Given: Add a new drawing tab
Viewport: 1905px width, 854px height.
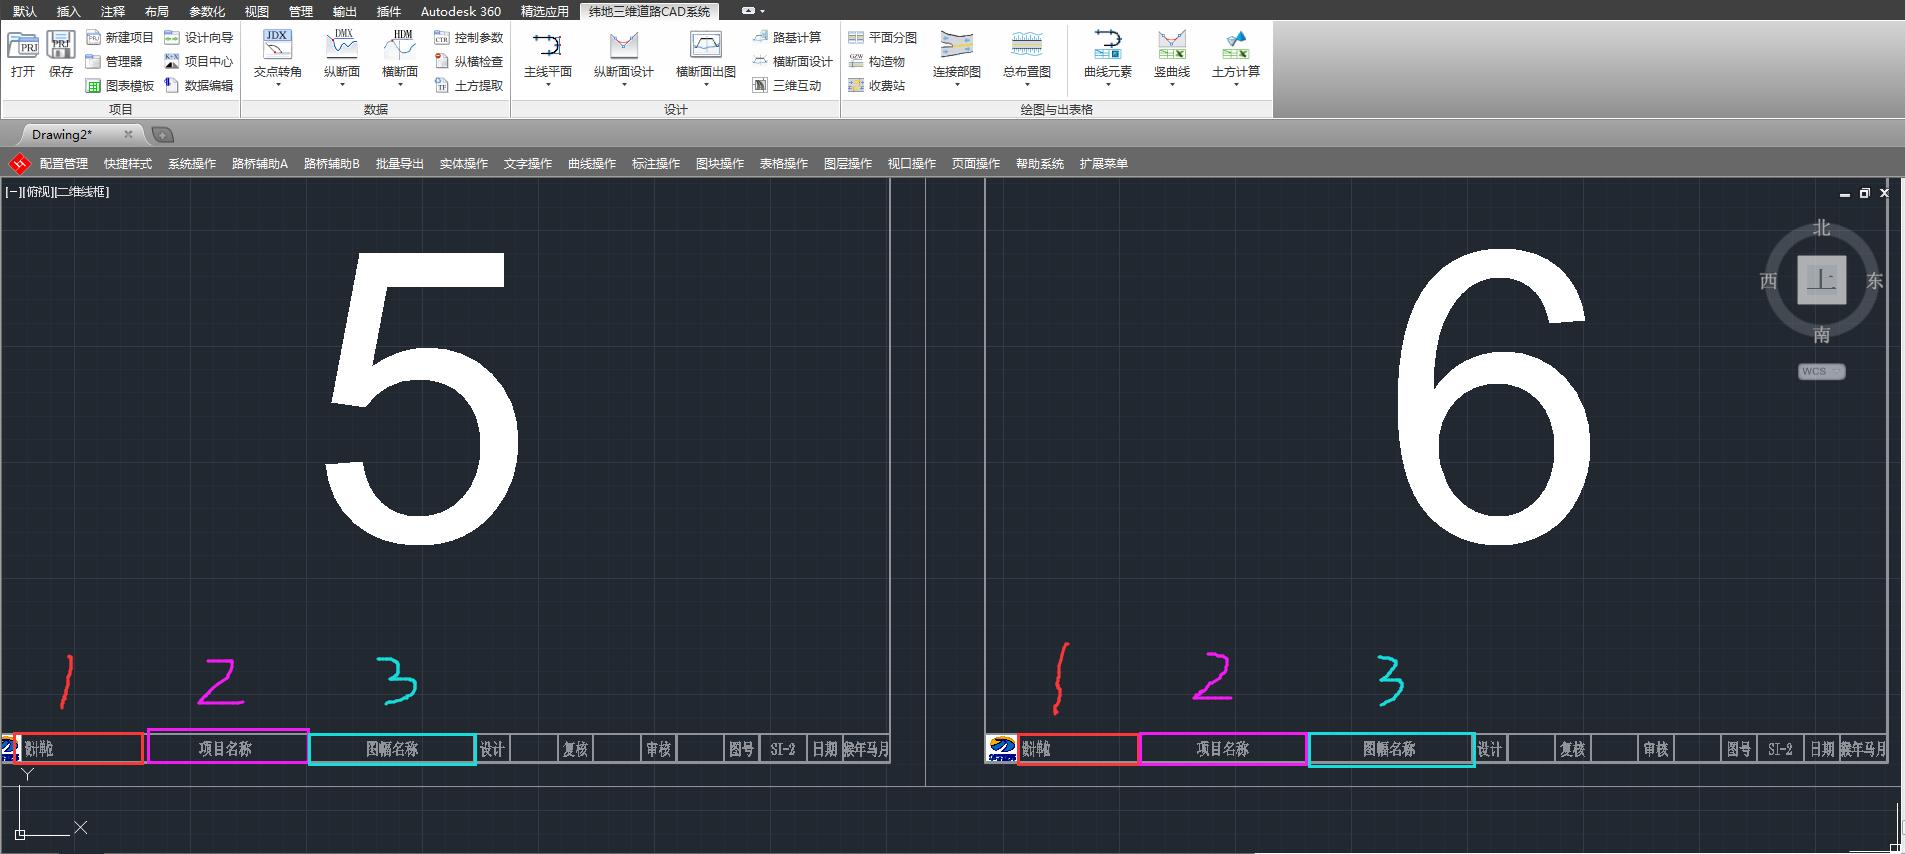Looking at the screenshot, I should 163,134.
